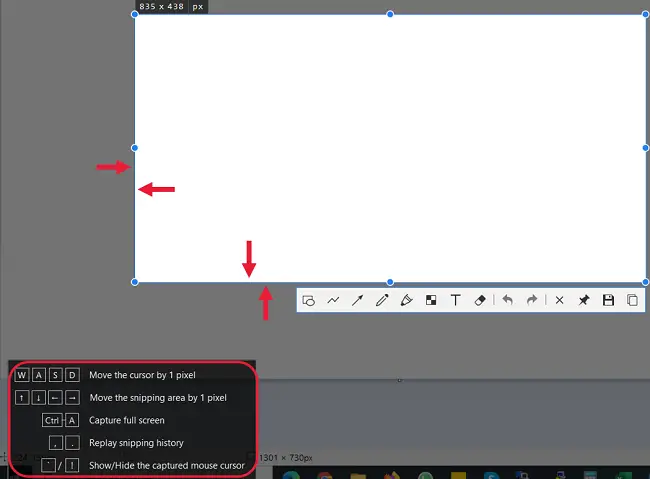Undo the last annotation
The image size is (650, 479).
[508, 300]
